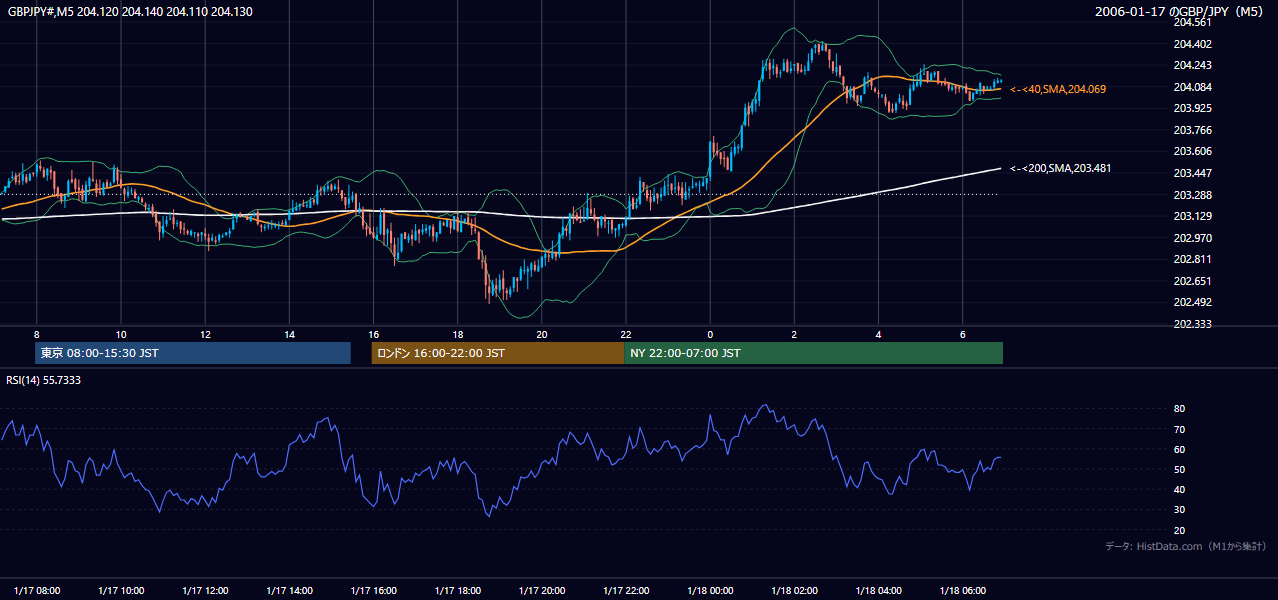
Task: Click RSI level 70 on the axis
Action: [x=1179, y=429]
